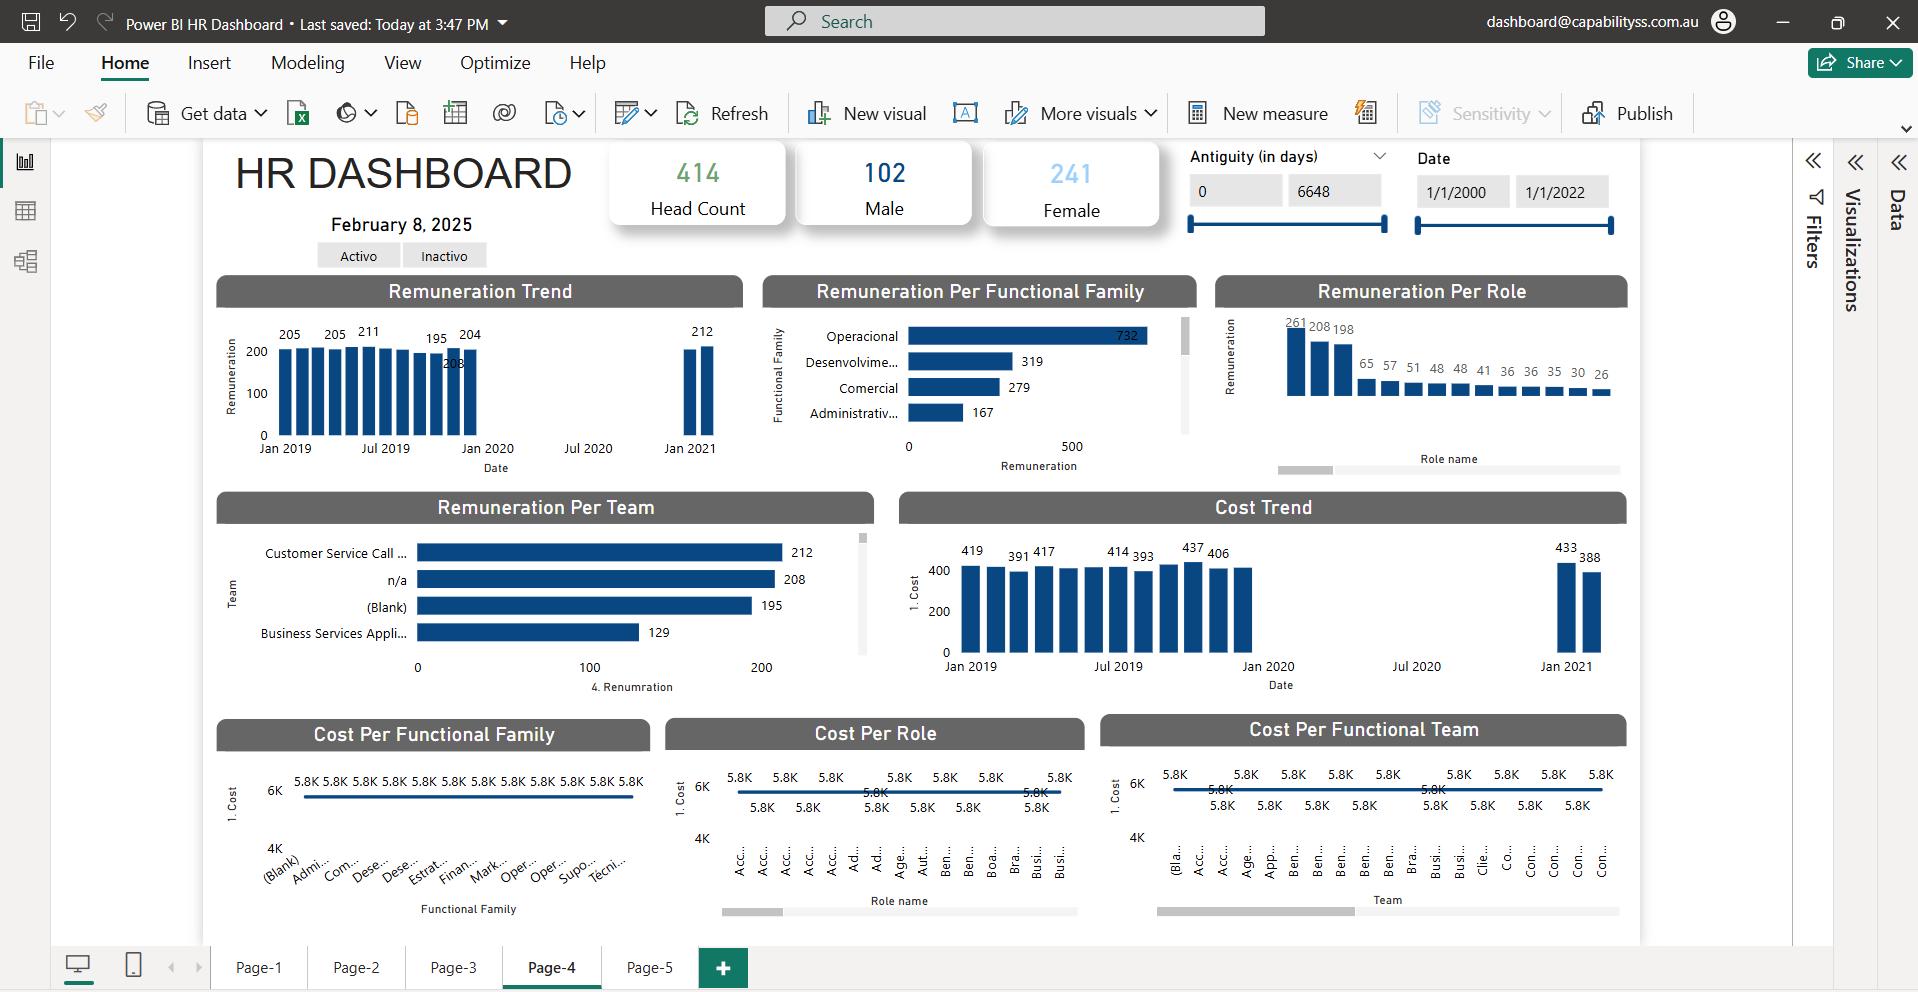Click the Share button

1858,62
